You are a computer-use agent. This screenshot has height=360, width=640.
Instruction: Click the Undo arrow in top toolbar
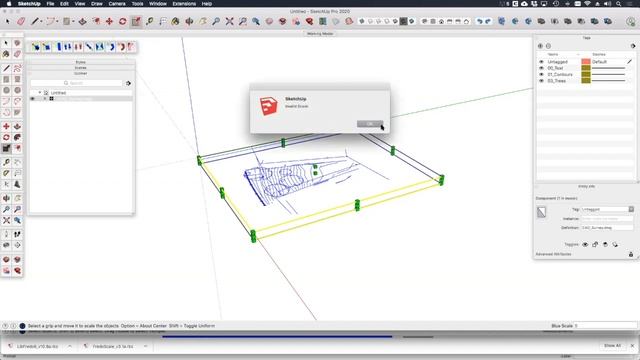480,21
